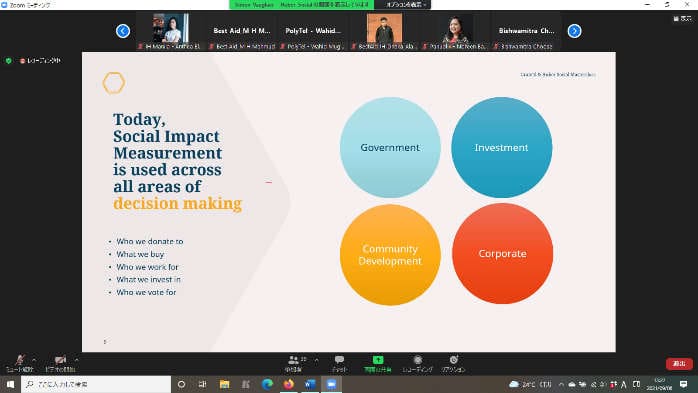The height and width of the screenshot is (393, 698).
Task: Open the view layout button top-right
Action: (x=682, y=19)
